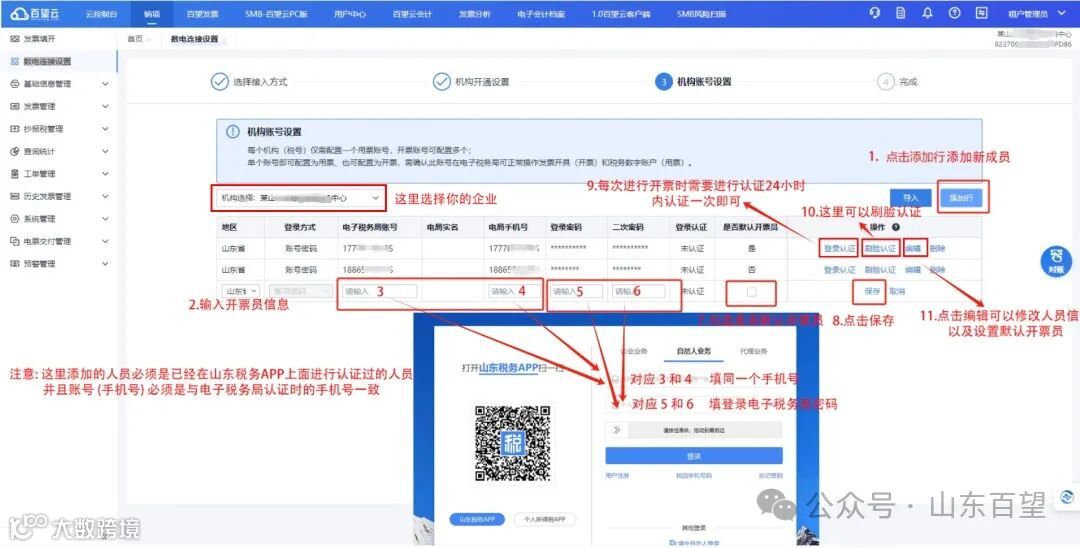This screenshot has height=548, width=1080.
Task: Open the 山东 region dropdown in new row
Action: coord(240,291)
